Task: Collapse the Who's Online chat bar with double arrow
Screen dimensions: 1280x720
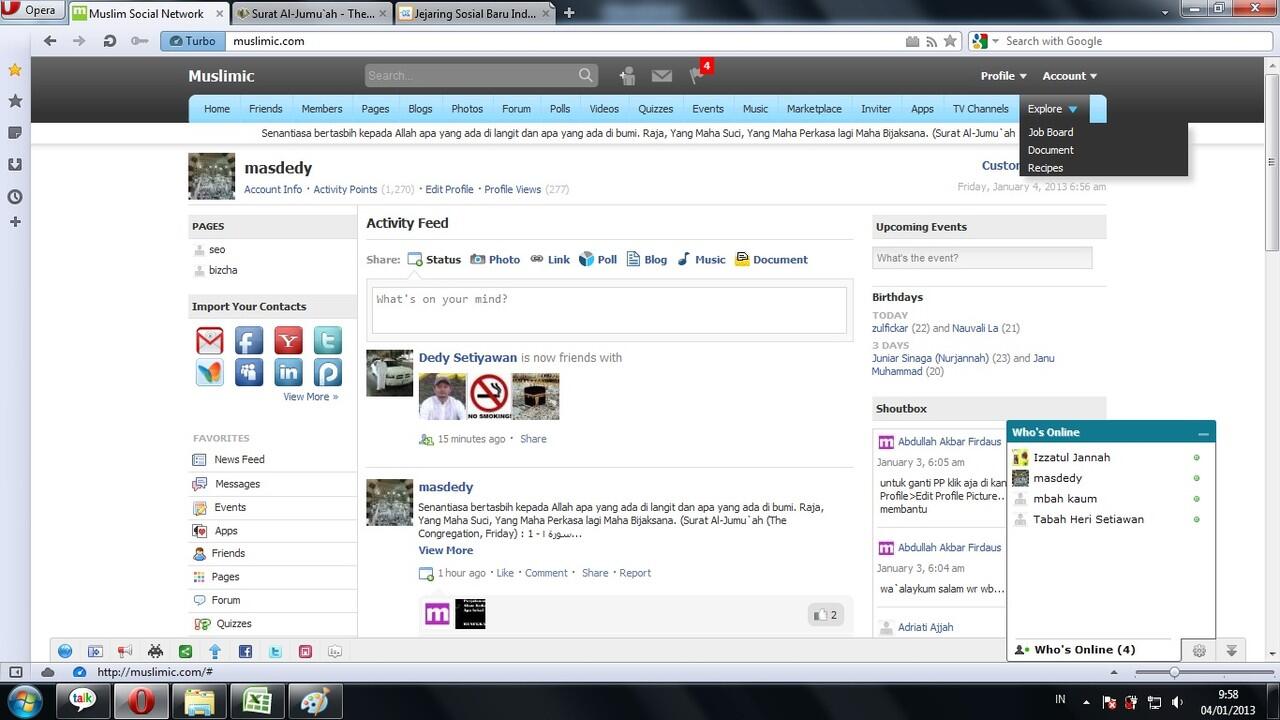Action: click(x=1232, y=650)
